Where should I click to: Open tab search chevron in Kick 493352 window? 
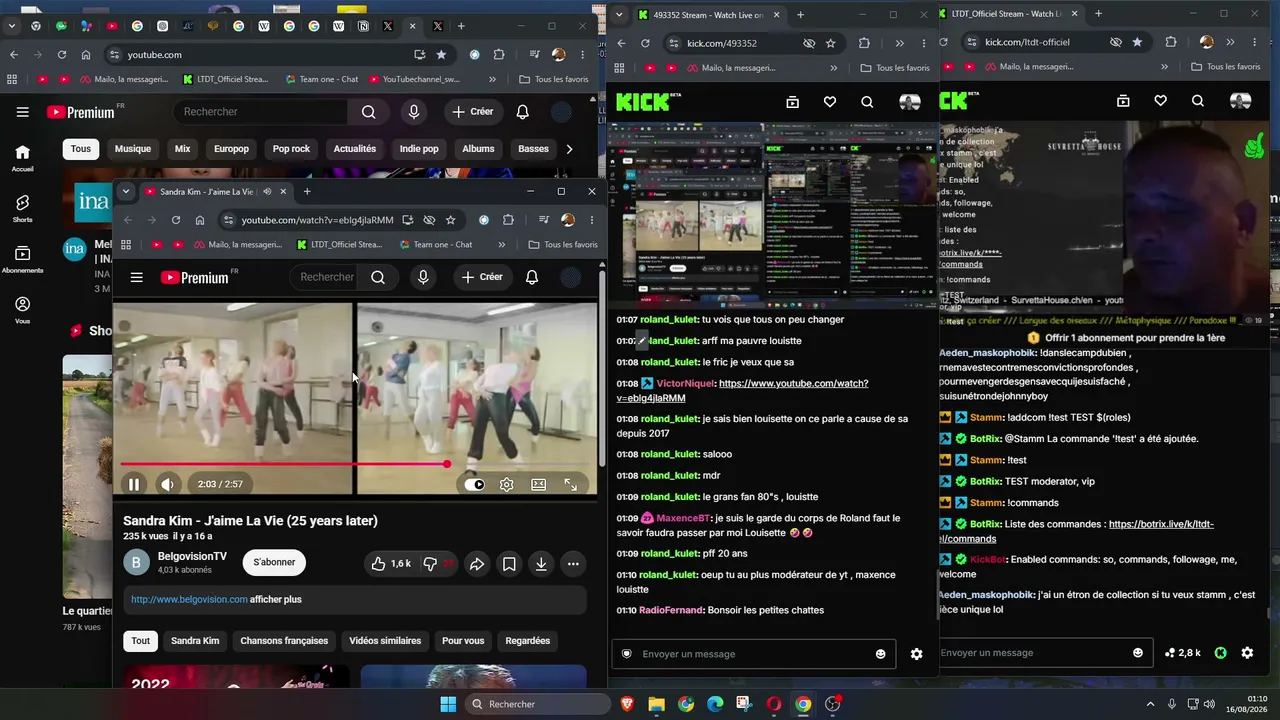pos(620,15)
